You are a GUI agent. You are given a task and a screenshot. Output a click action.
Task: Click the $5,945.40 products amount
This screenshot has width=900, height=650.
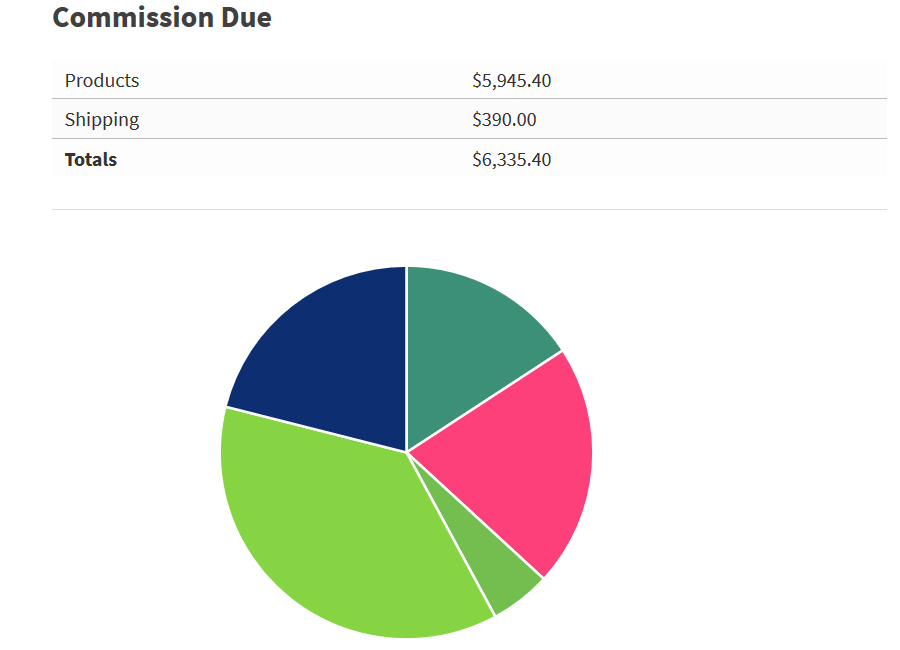pyautogui.click(x=511, y=80)
